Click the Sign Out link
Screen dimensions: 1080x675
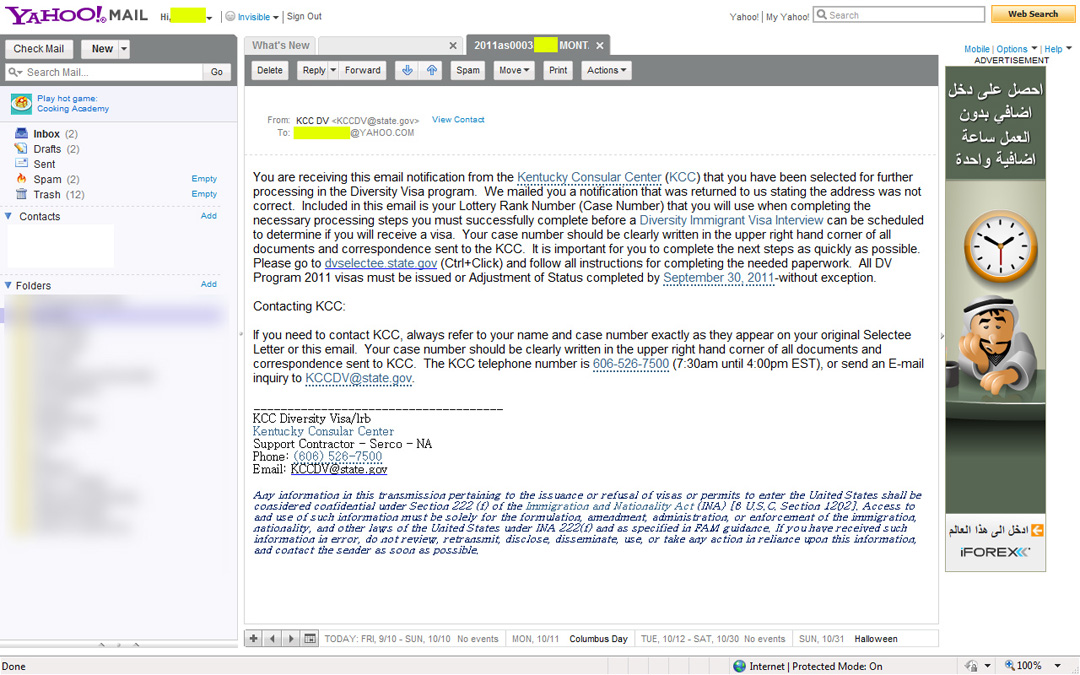[x=304, y=16]
